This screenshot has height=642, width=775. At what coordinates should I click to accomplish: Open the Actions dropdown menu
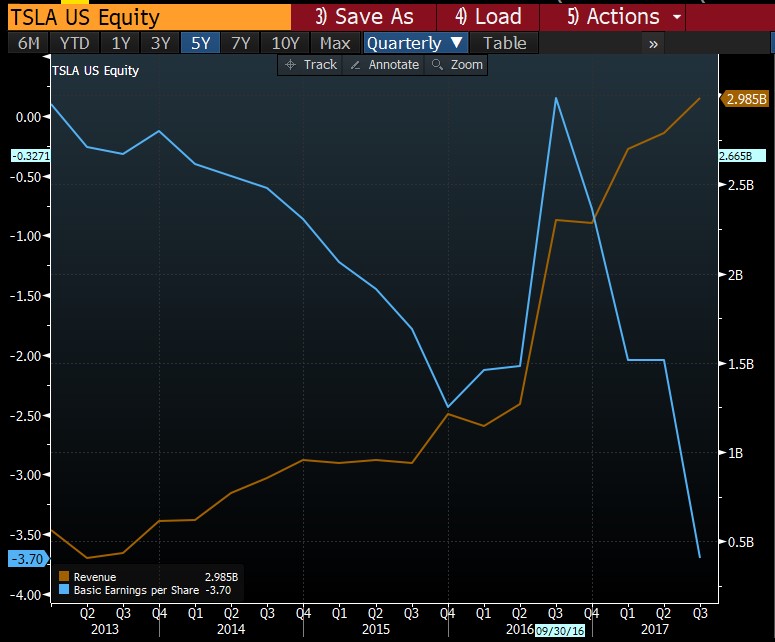[612, 17]
